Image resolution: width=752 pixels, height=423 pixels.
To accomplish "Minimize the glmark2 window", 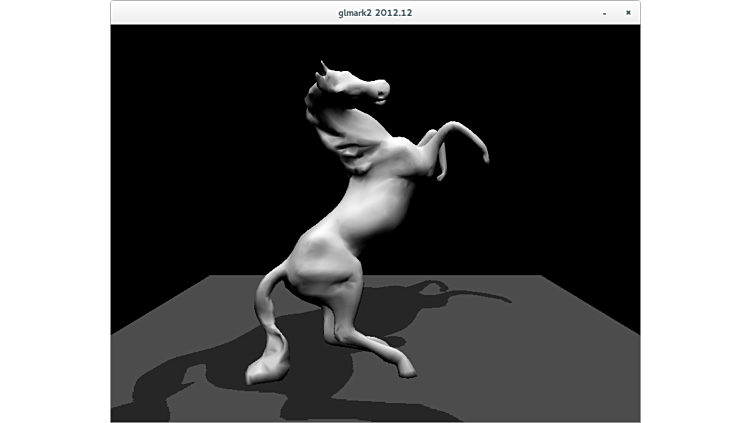I will coord(604,12).
